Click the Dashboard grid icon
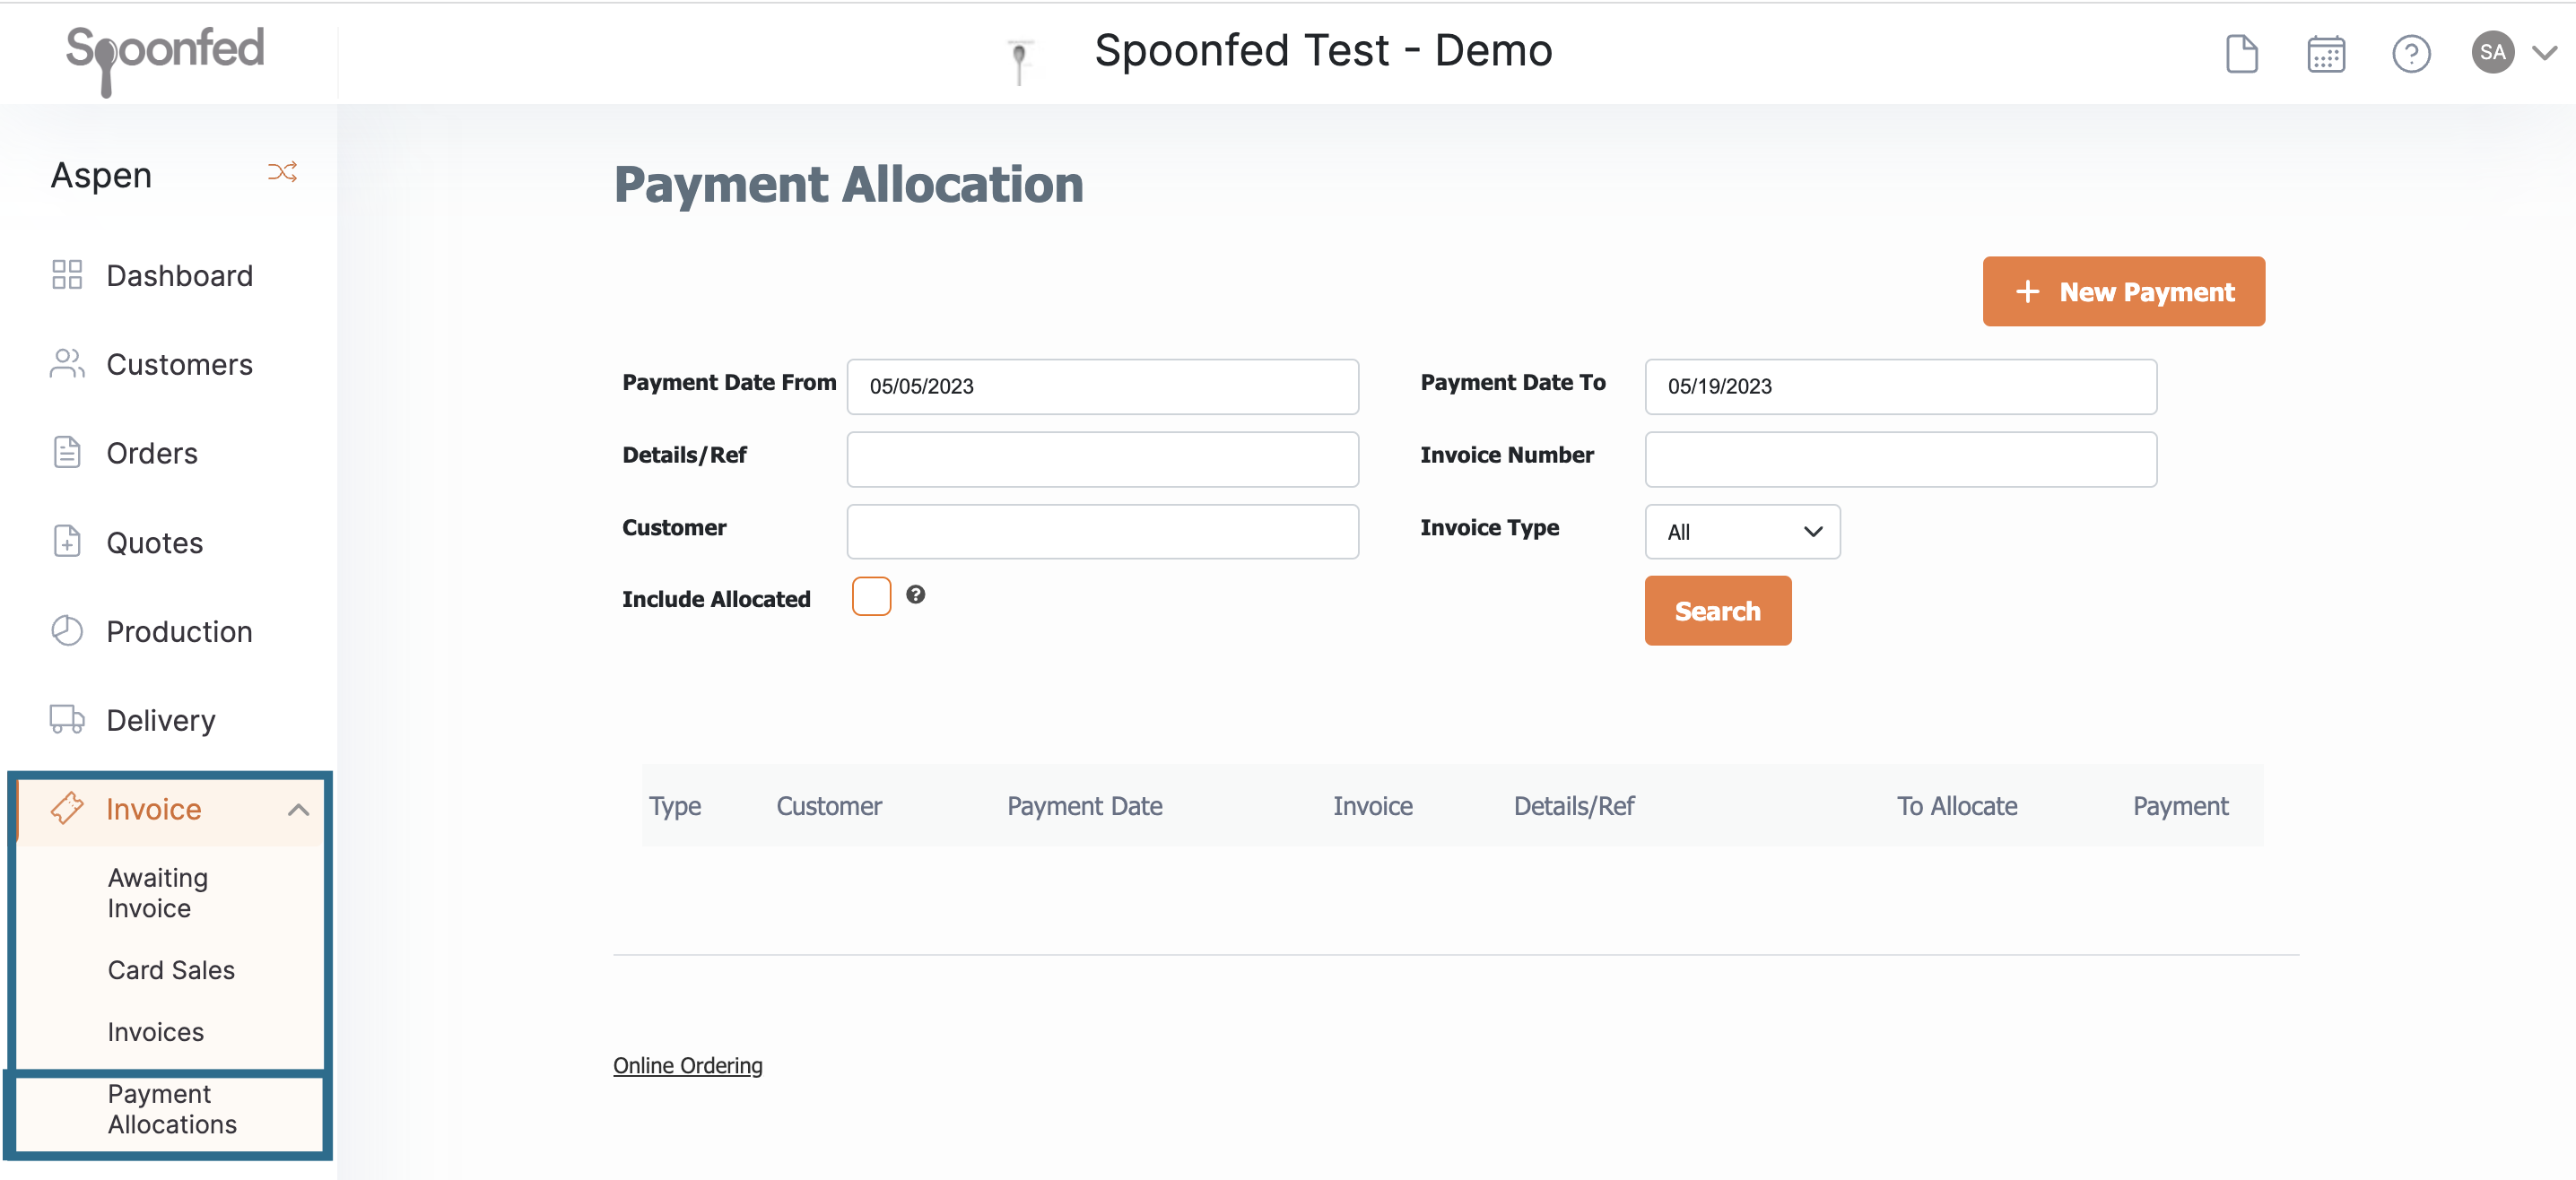The height and width of the screenshot is (1180, 2576). pos(67,275)
